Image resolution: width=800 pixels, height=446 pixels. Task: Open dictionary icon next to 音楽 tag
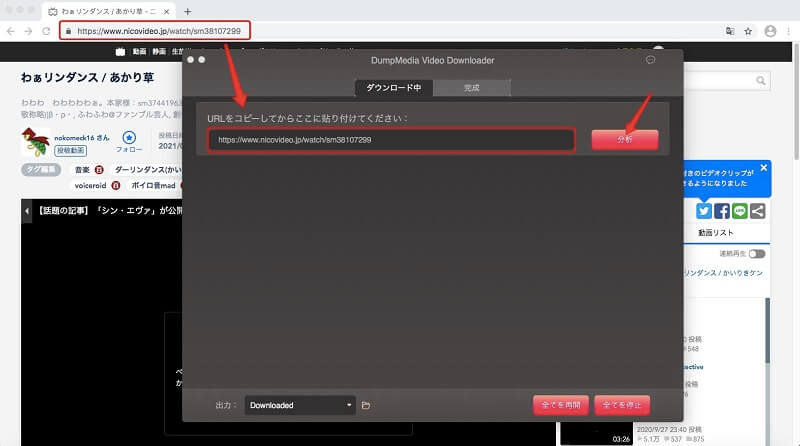click(99, 169)
